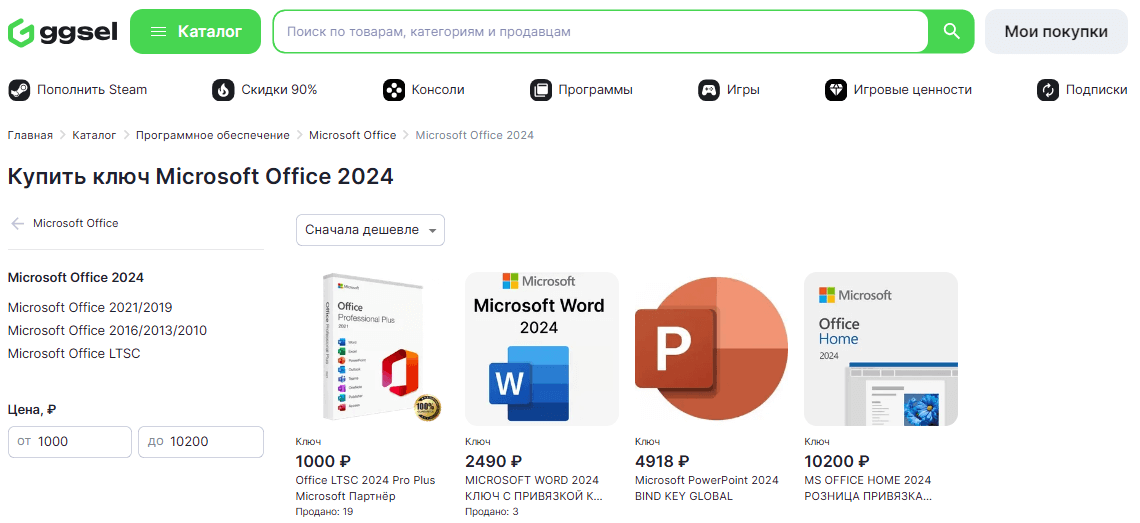Open Microsoft PowerPoint 2024 BIND KEY listing
1140x523 pixels.
tap(707, 488)
